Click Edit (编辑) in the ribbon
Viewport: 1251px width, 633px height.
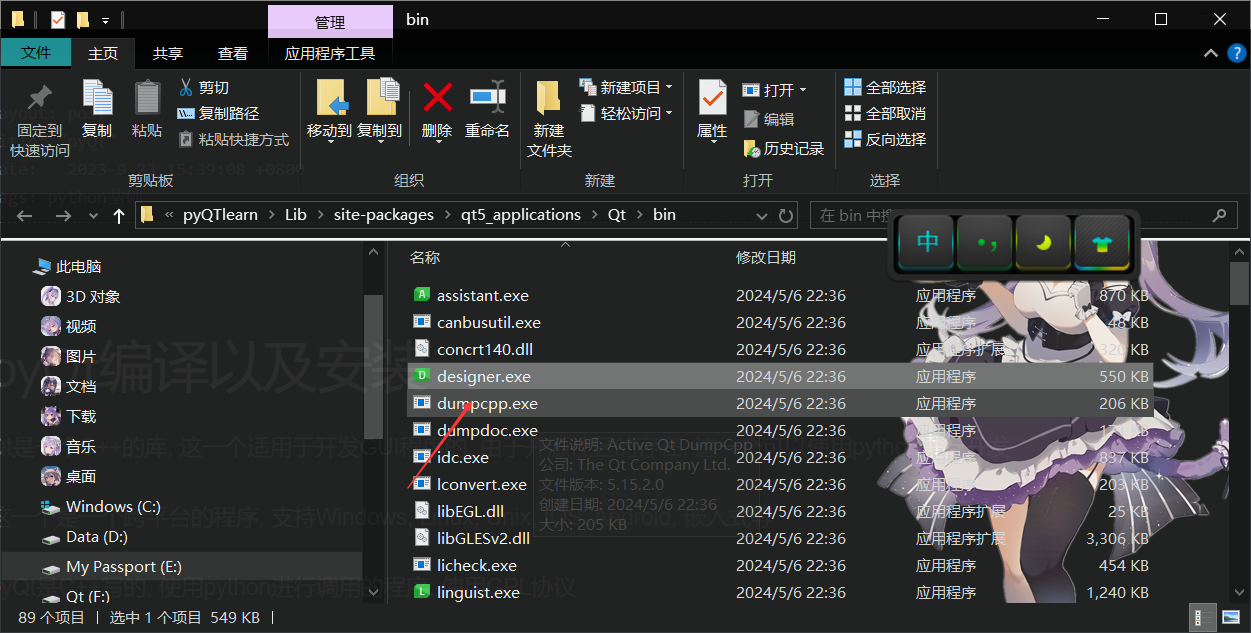pyautogui.click(x=769, y=119)
